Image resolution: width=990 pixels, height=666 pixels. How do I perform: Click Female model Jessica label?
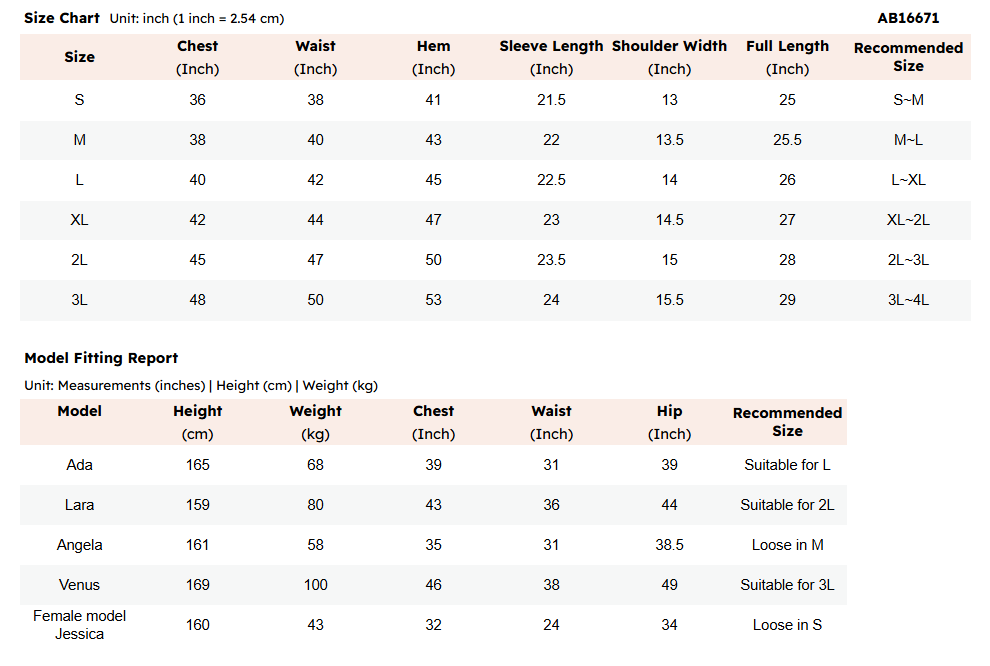80,625
